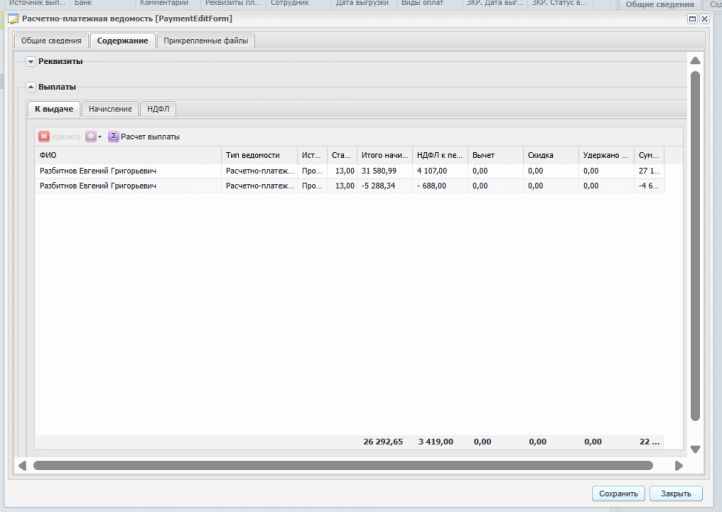Click the down arrow on the vertical scrollbar
The image size is (722, 512).
[695, 449]
